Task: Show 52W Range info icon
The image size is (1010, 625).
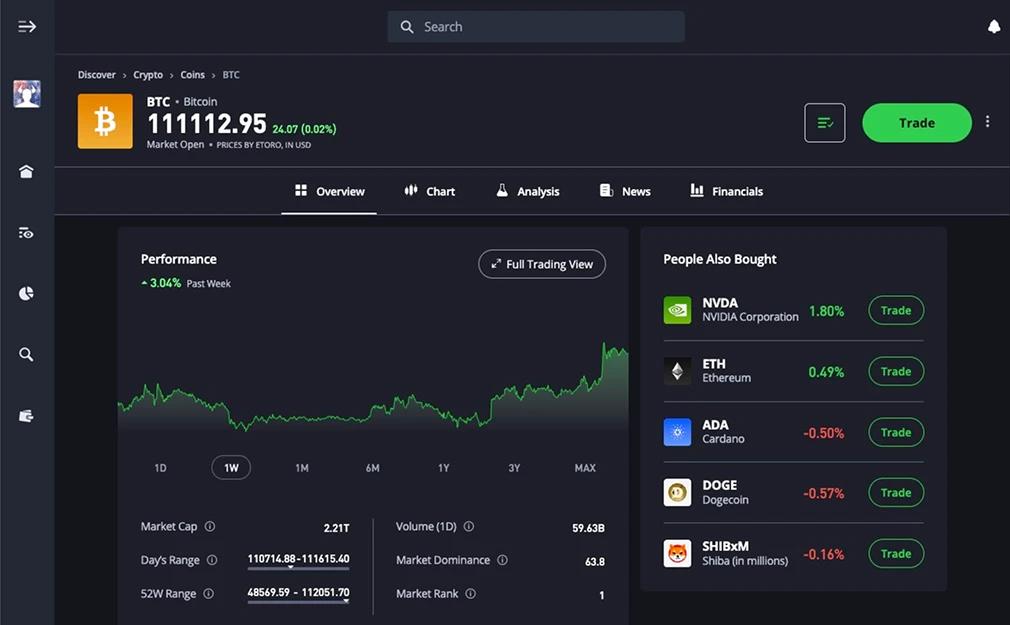Action: coord(209,593)
